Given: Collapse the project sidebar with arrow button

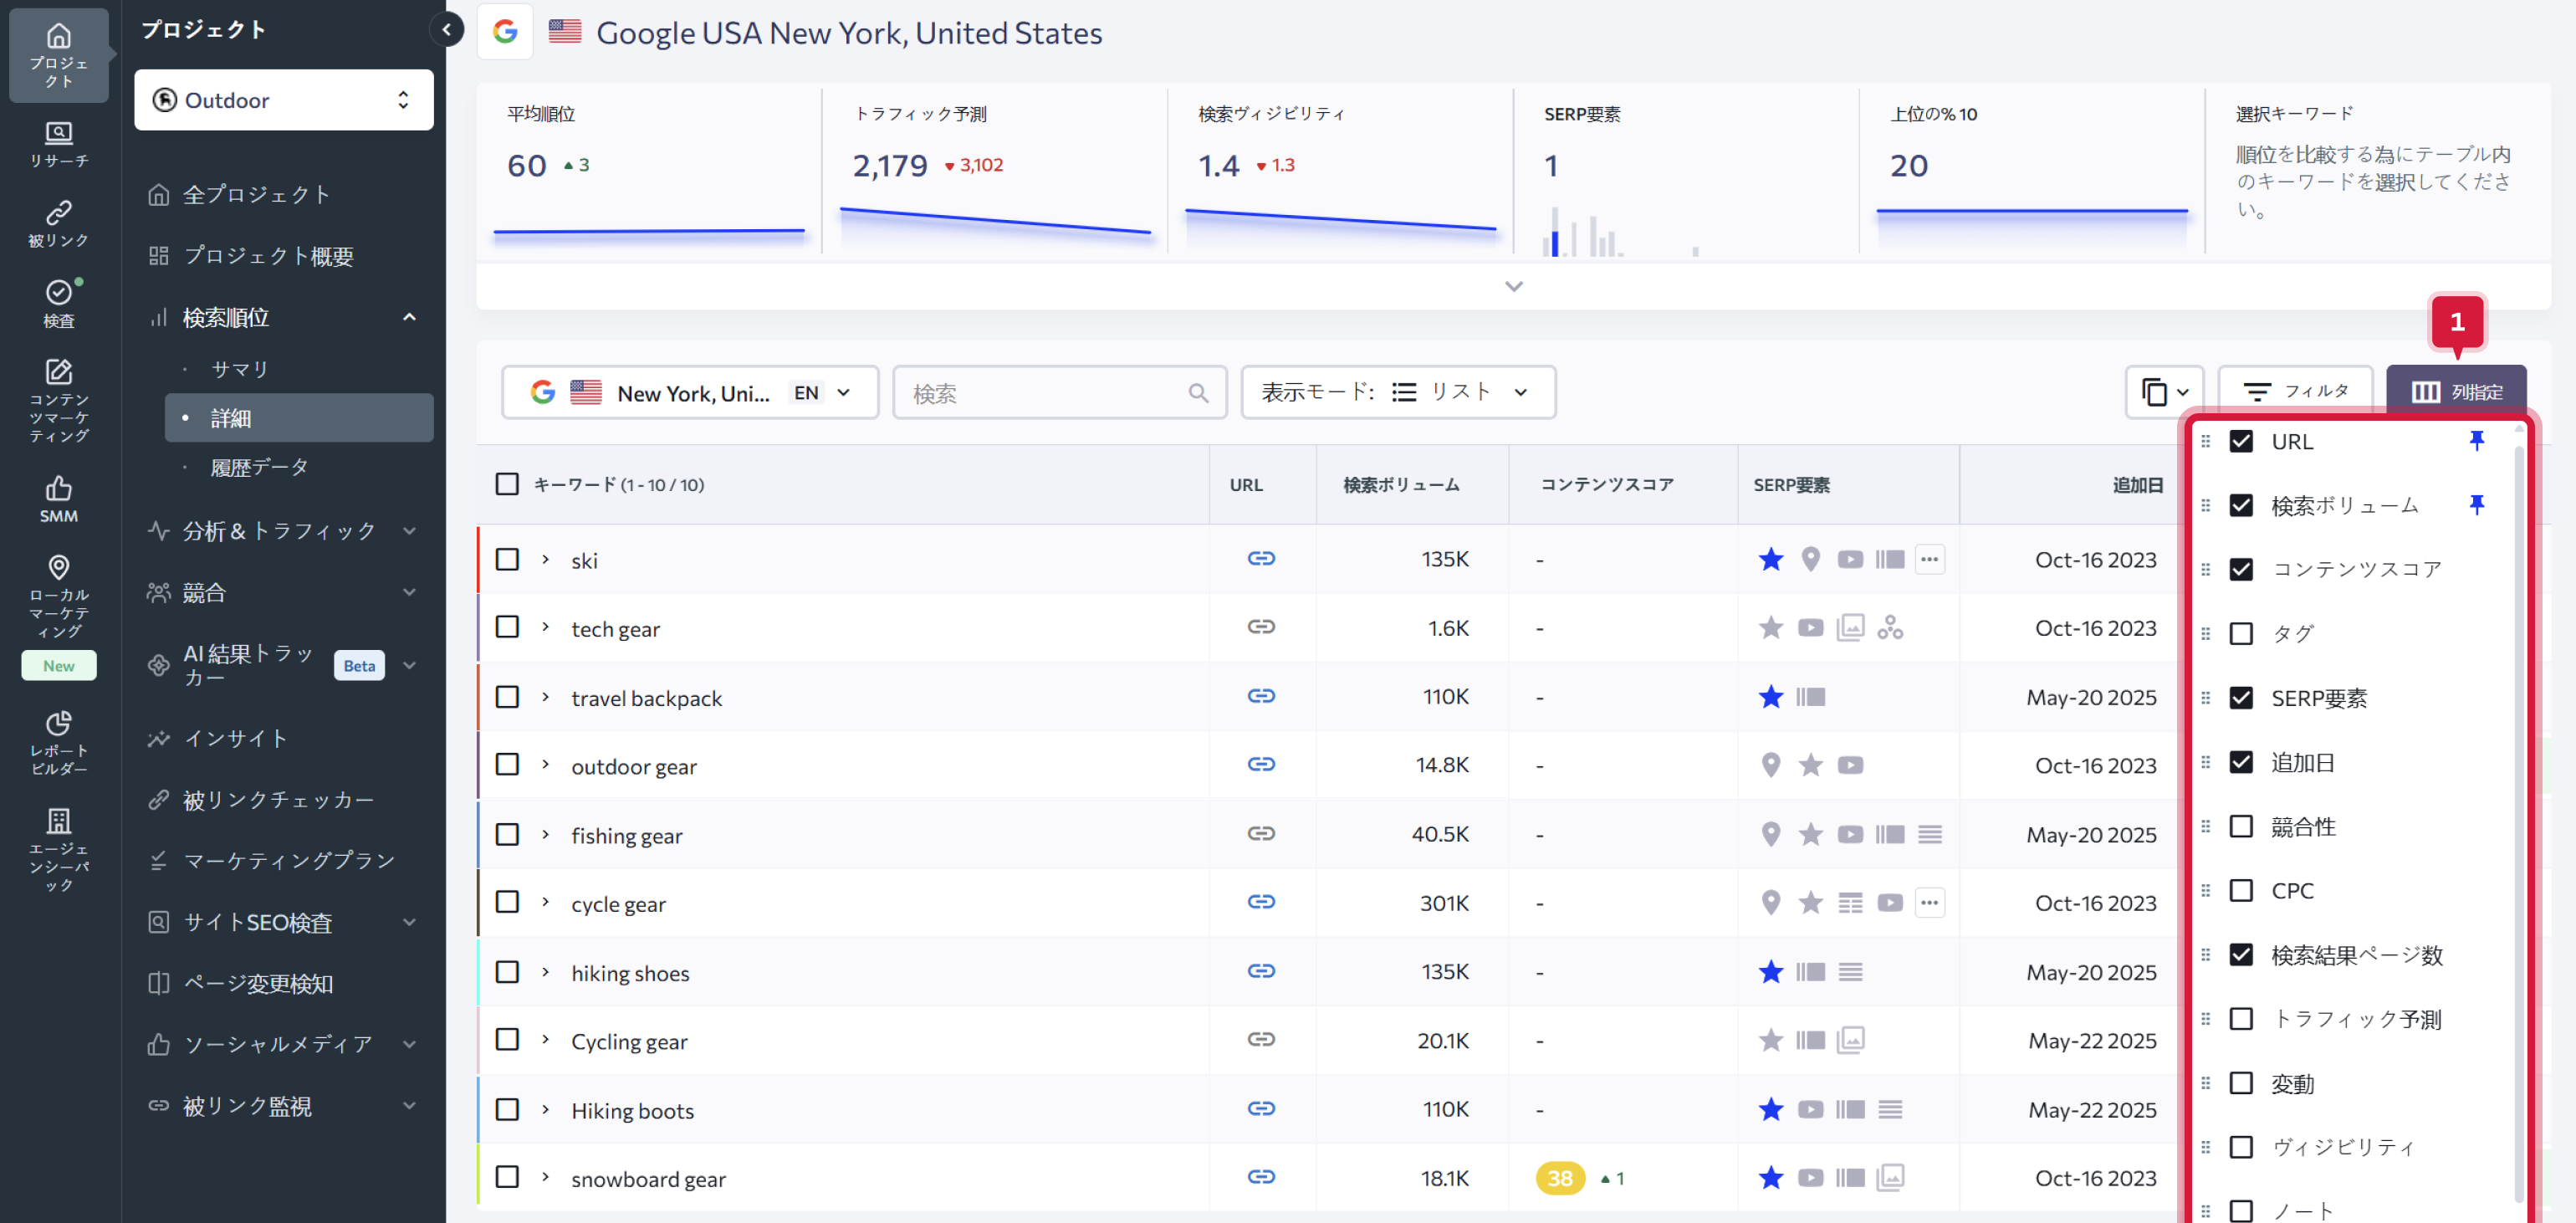Looking at the screenshot, I should (x=447, y=30).
